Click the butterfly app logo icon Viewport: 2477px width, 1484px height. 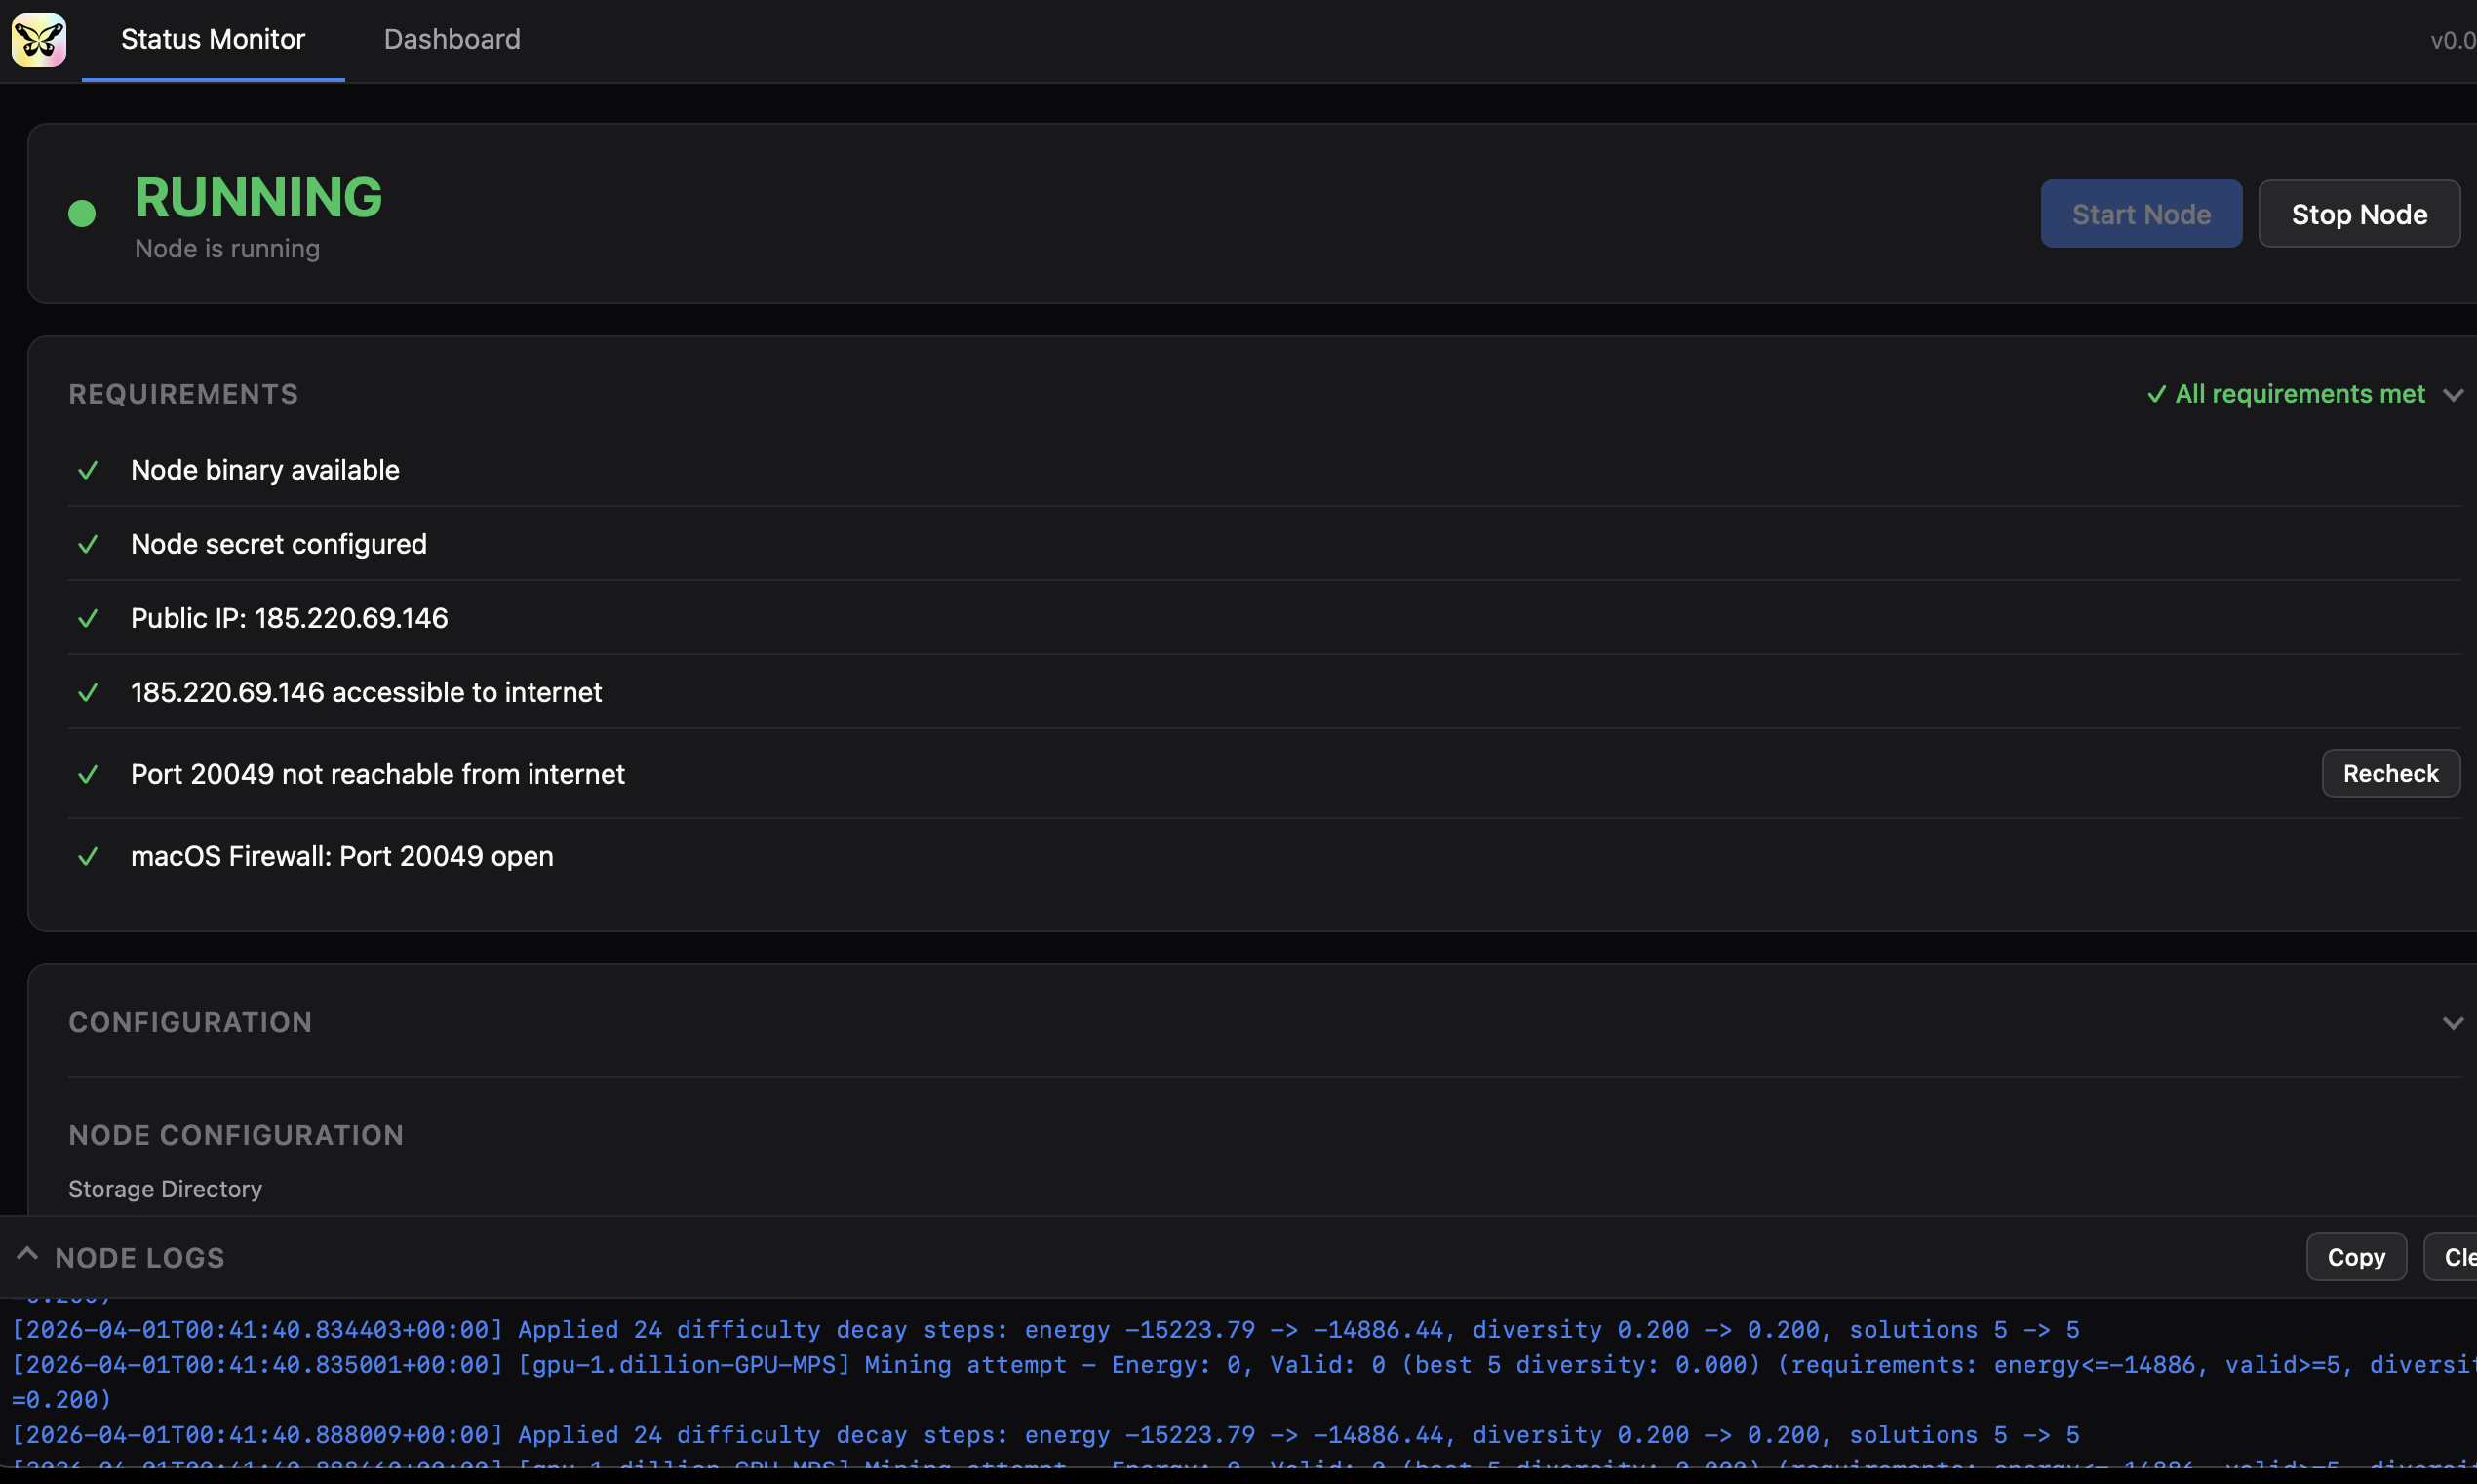(39, 40)
